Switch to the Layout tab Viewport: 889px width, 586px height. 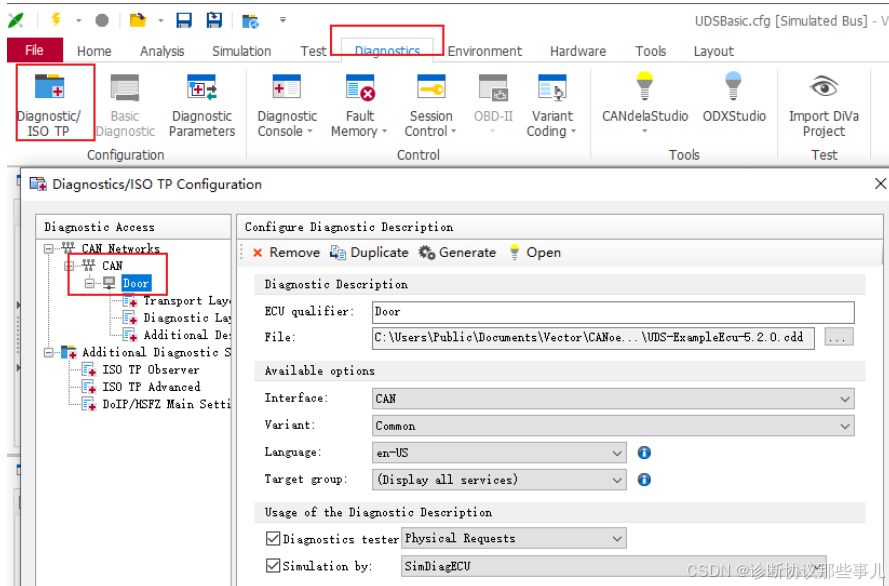click(x=713, y=51)
